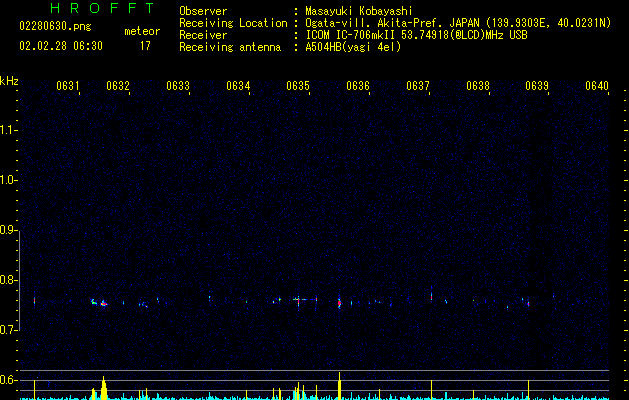Click the Receiving Location label

tap(233, 23)
